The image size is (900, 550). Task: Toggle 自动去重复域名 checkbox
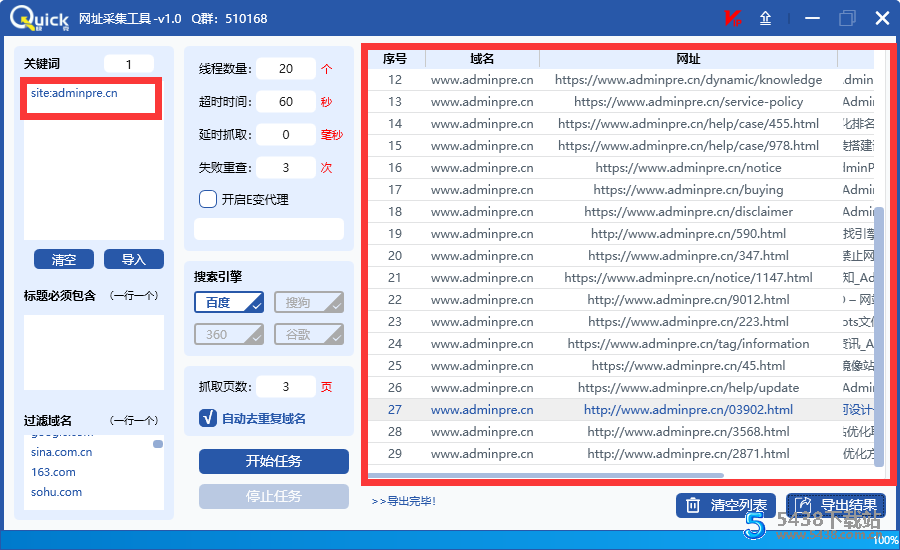(208, 418)
